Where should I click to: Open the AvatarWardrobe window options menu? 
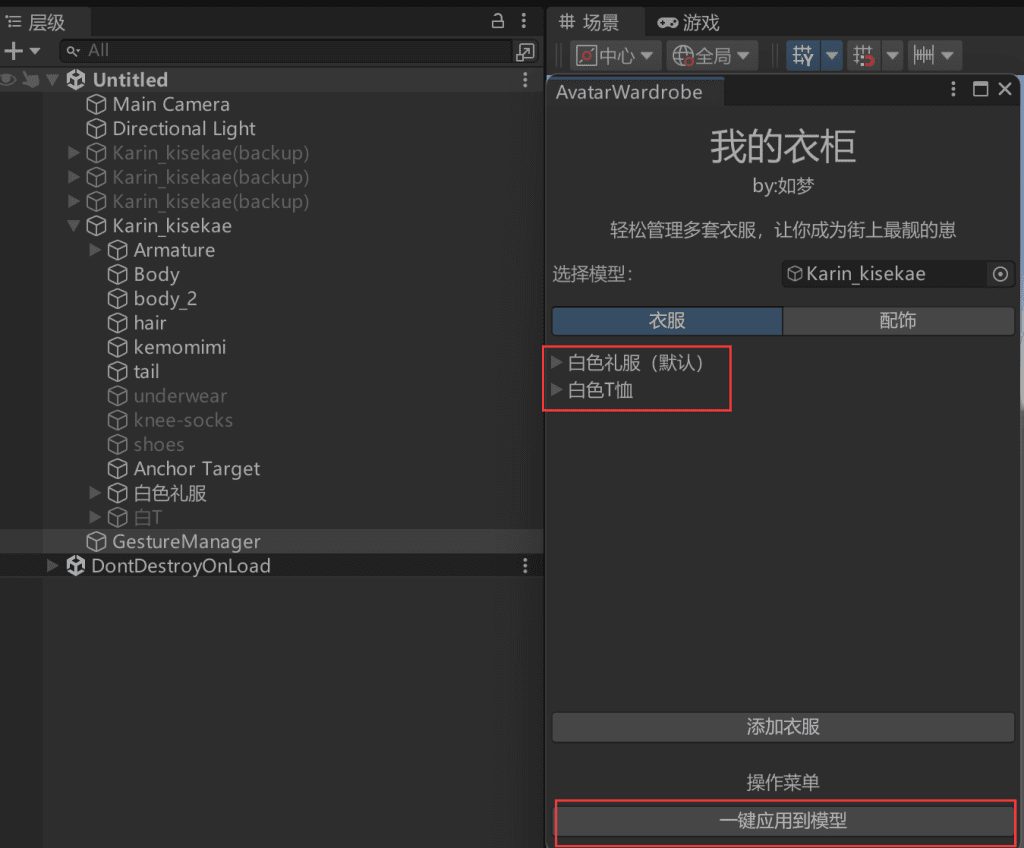(x=954, y=90)
